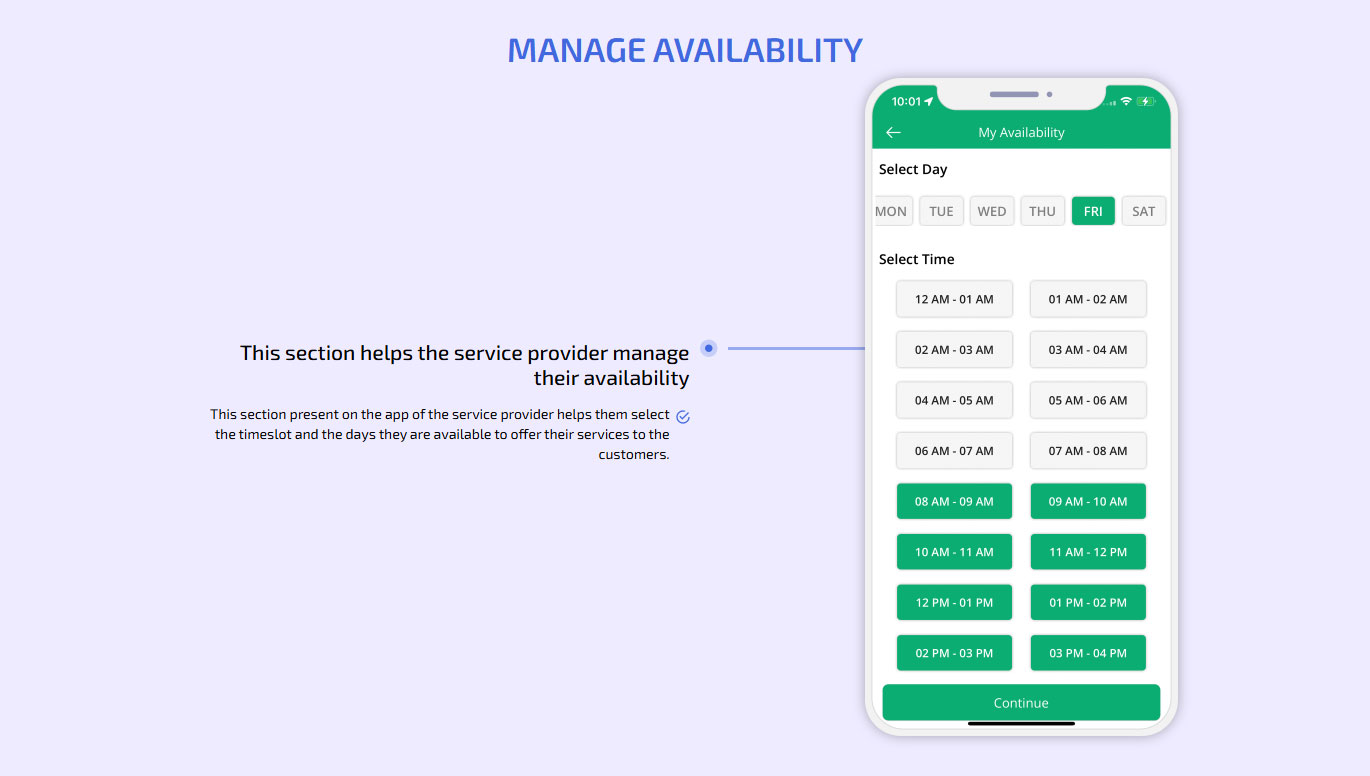Tap the green Continue button
The height and width of the screenshot is (776, 1370).
click(x=1021, y=703)
